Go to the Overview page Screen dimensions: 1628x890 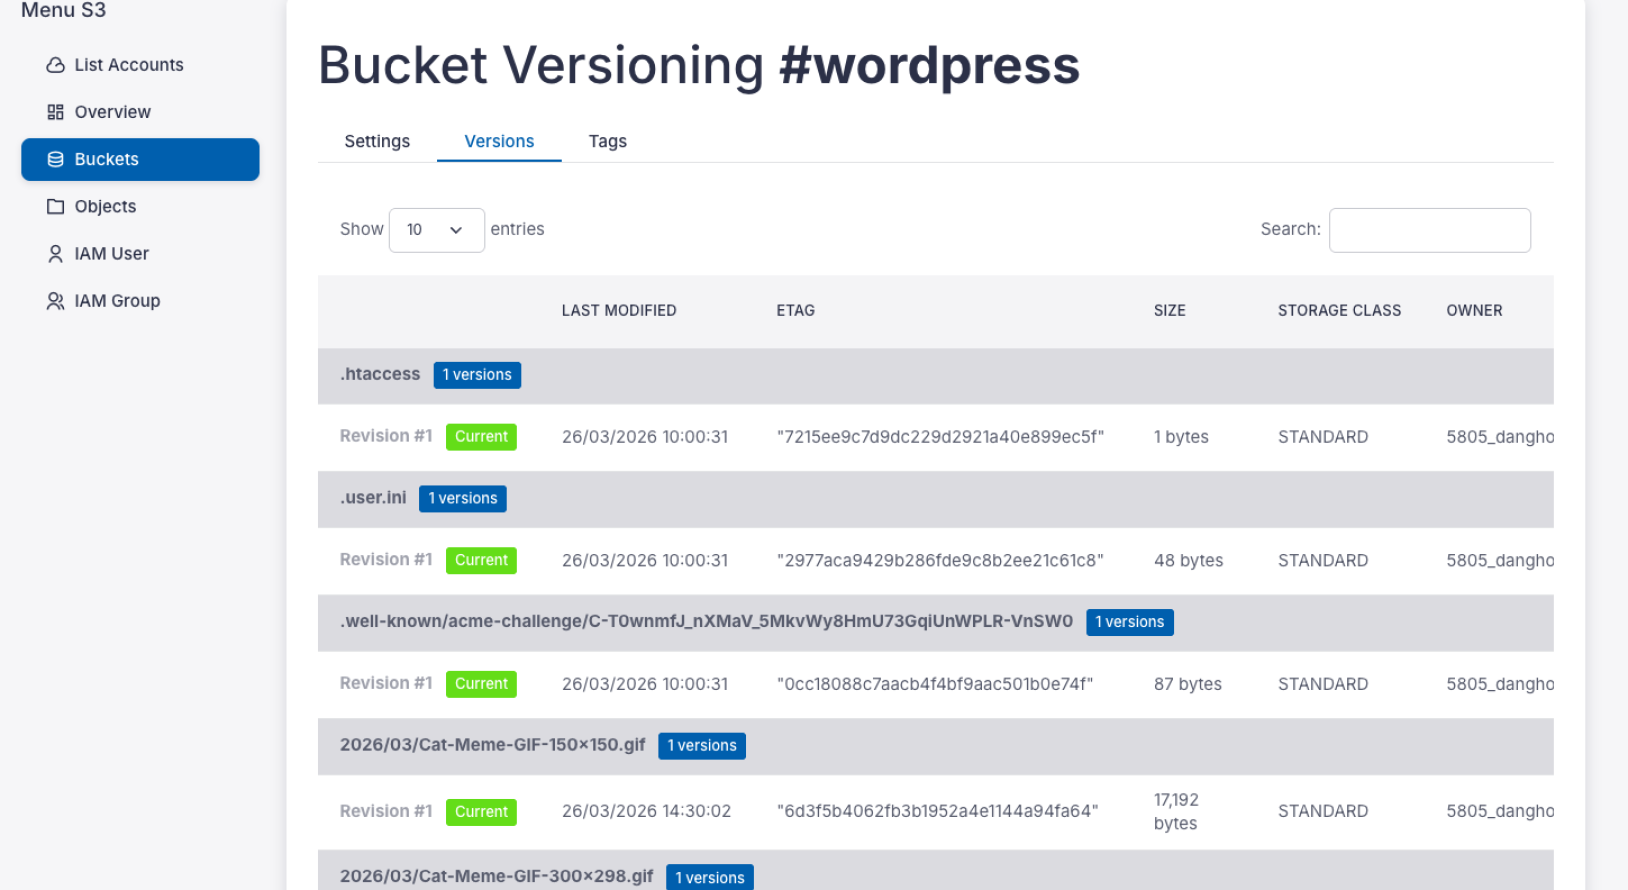140,112
